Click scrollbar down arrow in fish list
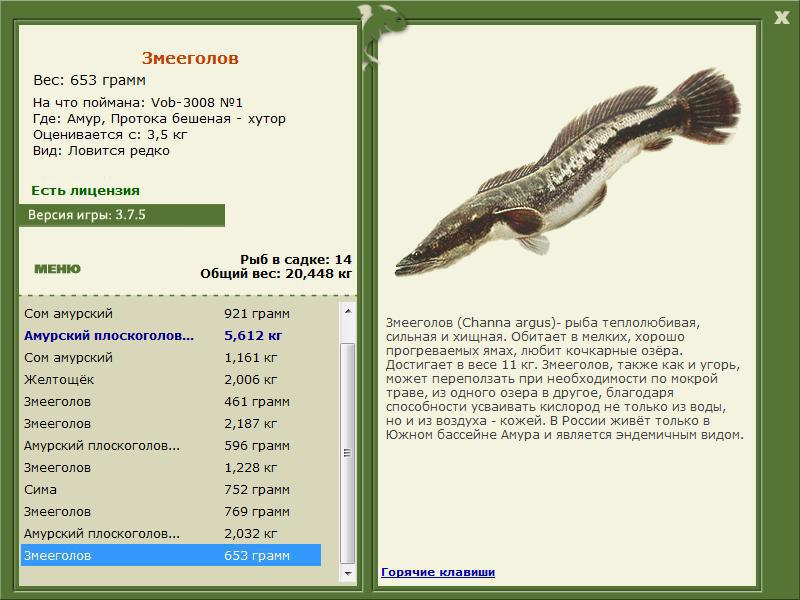The width and height of the screenshot is (800, 600). [x=347, y=573]
